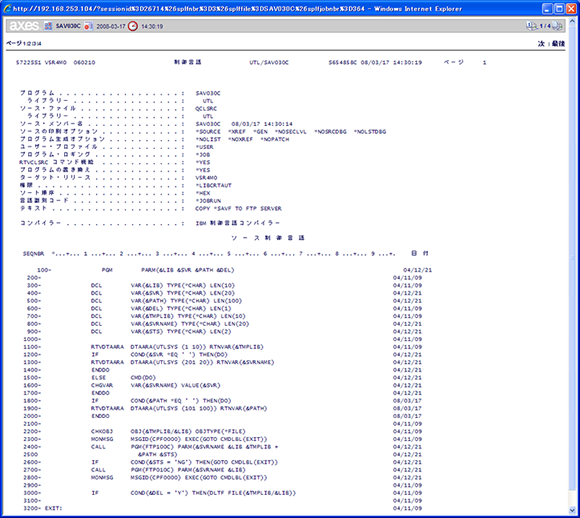The width and height of the screenshot is (580, 518).
Task: Click the previous page icon left of 1/4
Action: pos(532,26)
